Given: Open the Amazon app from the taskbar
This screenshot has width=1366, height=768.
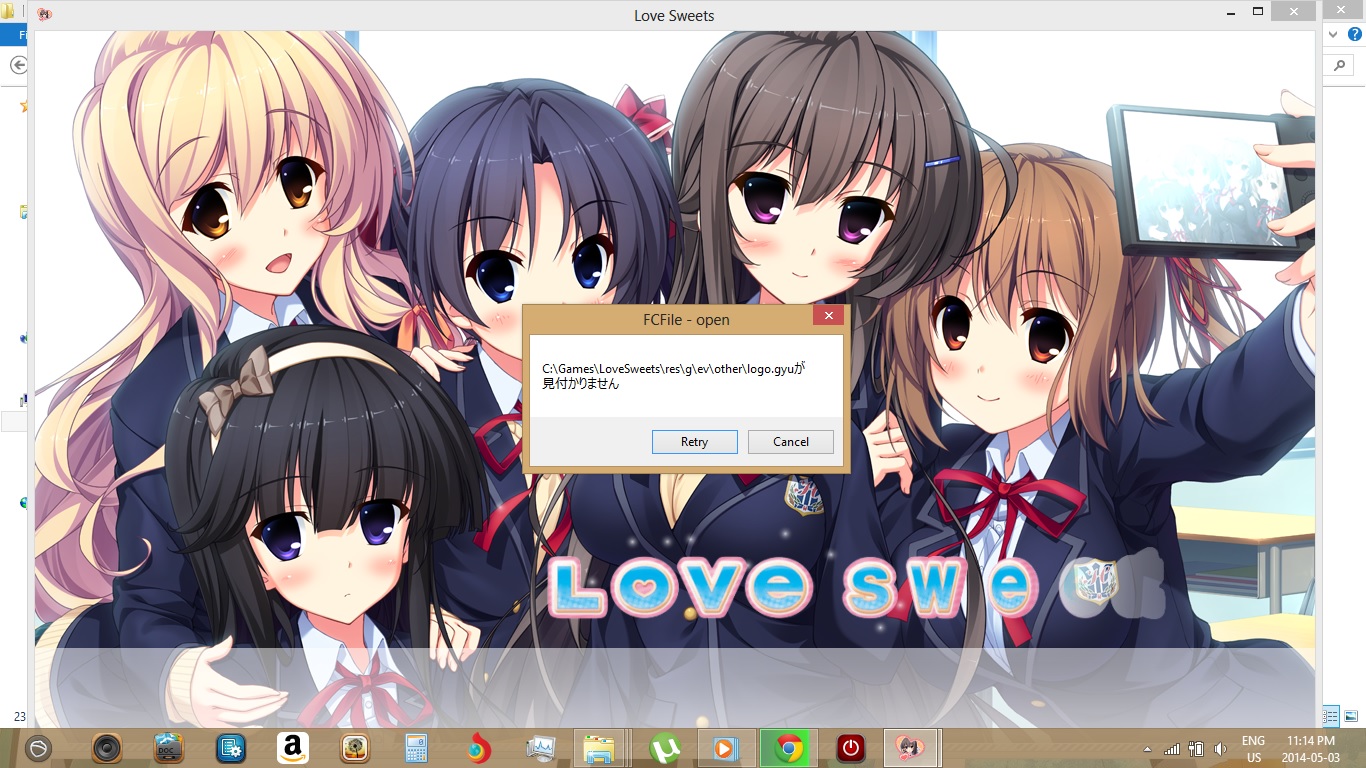Looking at the screenshot, I should pyautogui.click(x=293, y=748).
